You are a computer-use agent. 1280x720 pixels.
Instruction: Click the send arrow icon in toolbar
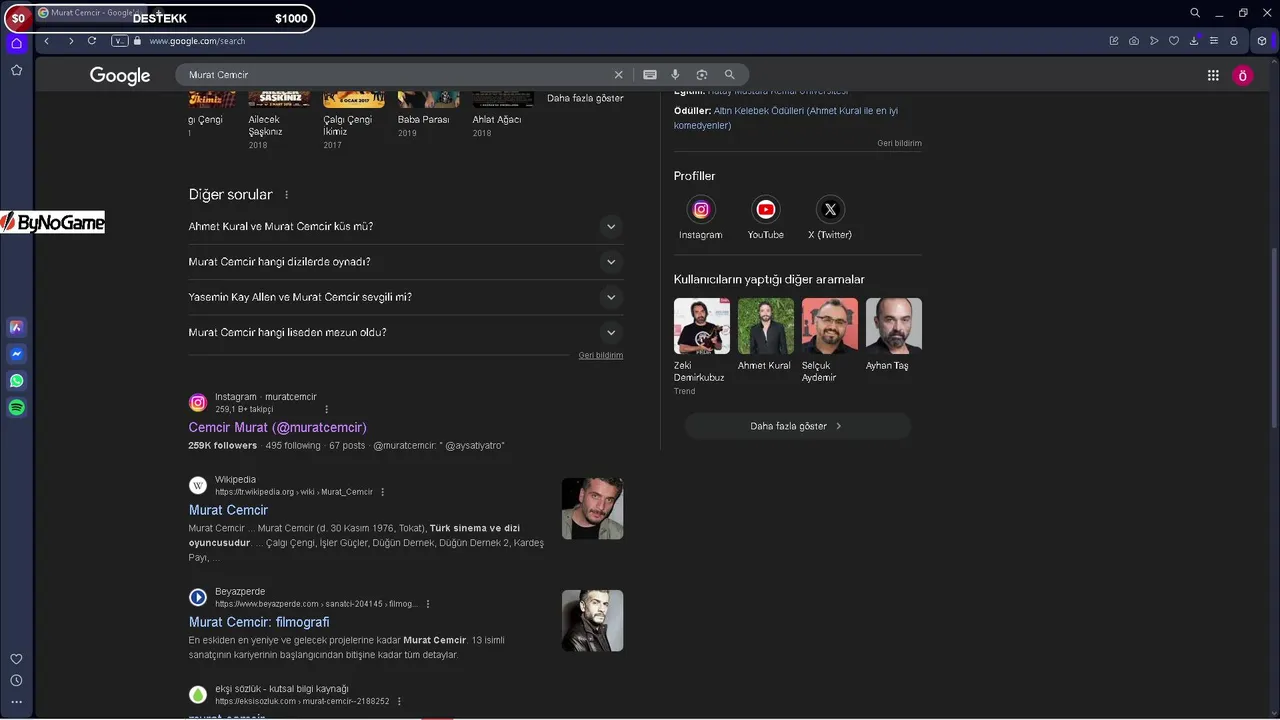[1154, 41]
